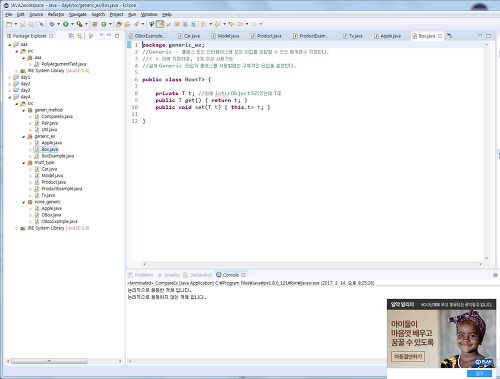
Task: Click the Run External Tools icon
Action: (79, 24)
